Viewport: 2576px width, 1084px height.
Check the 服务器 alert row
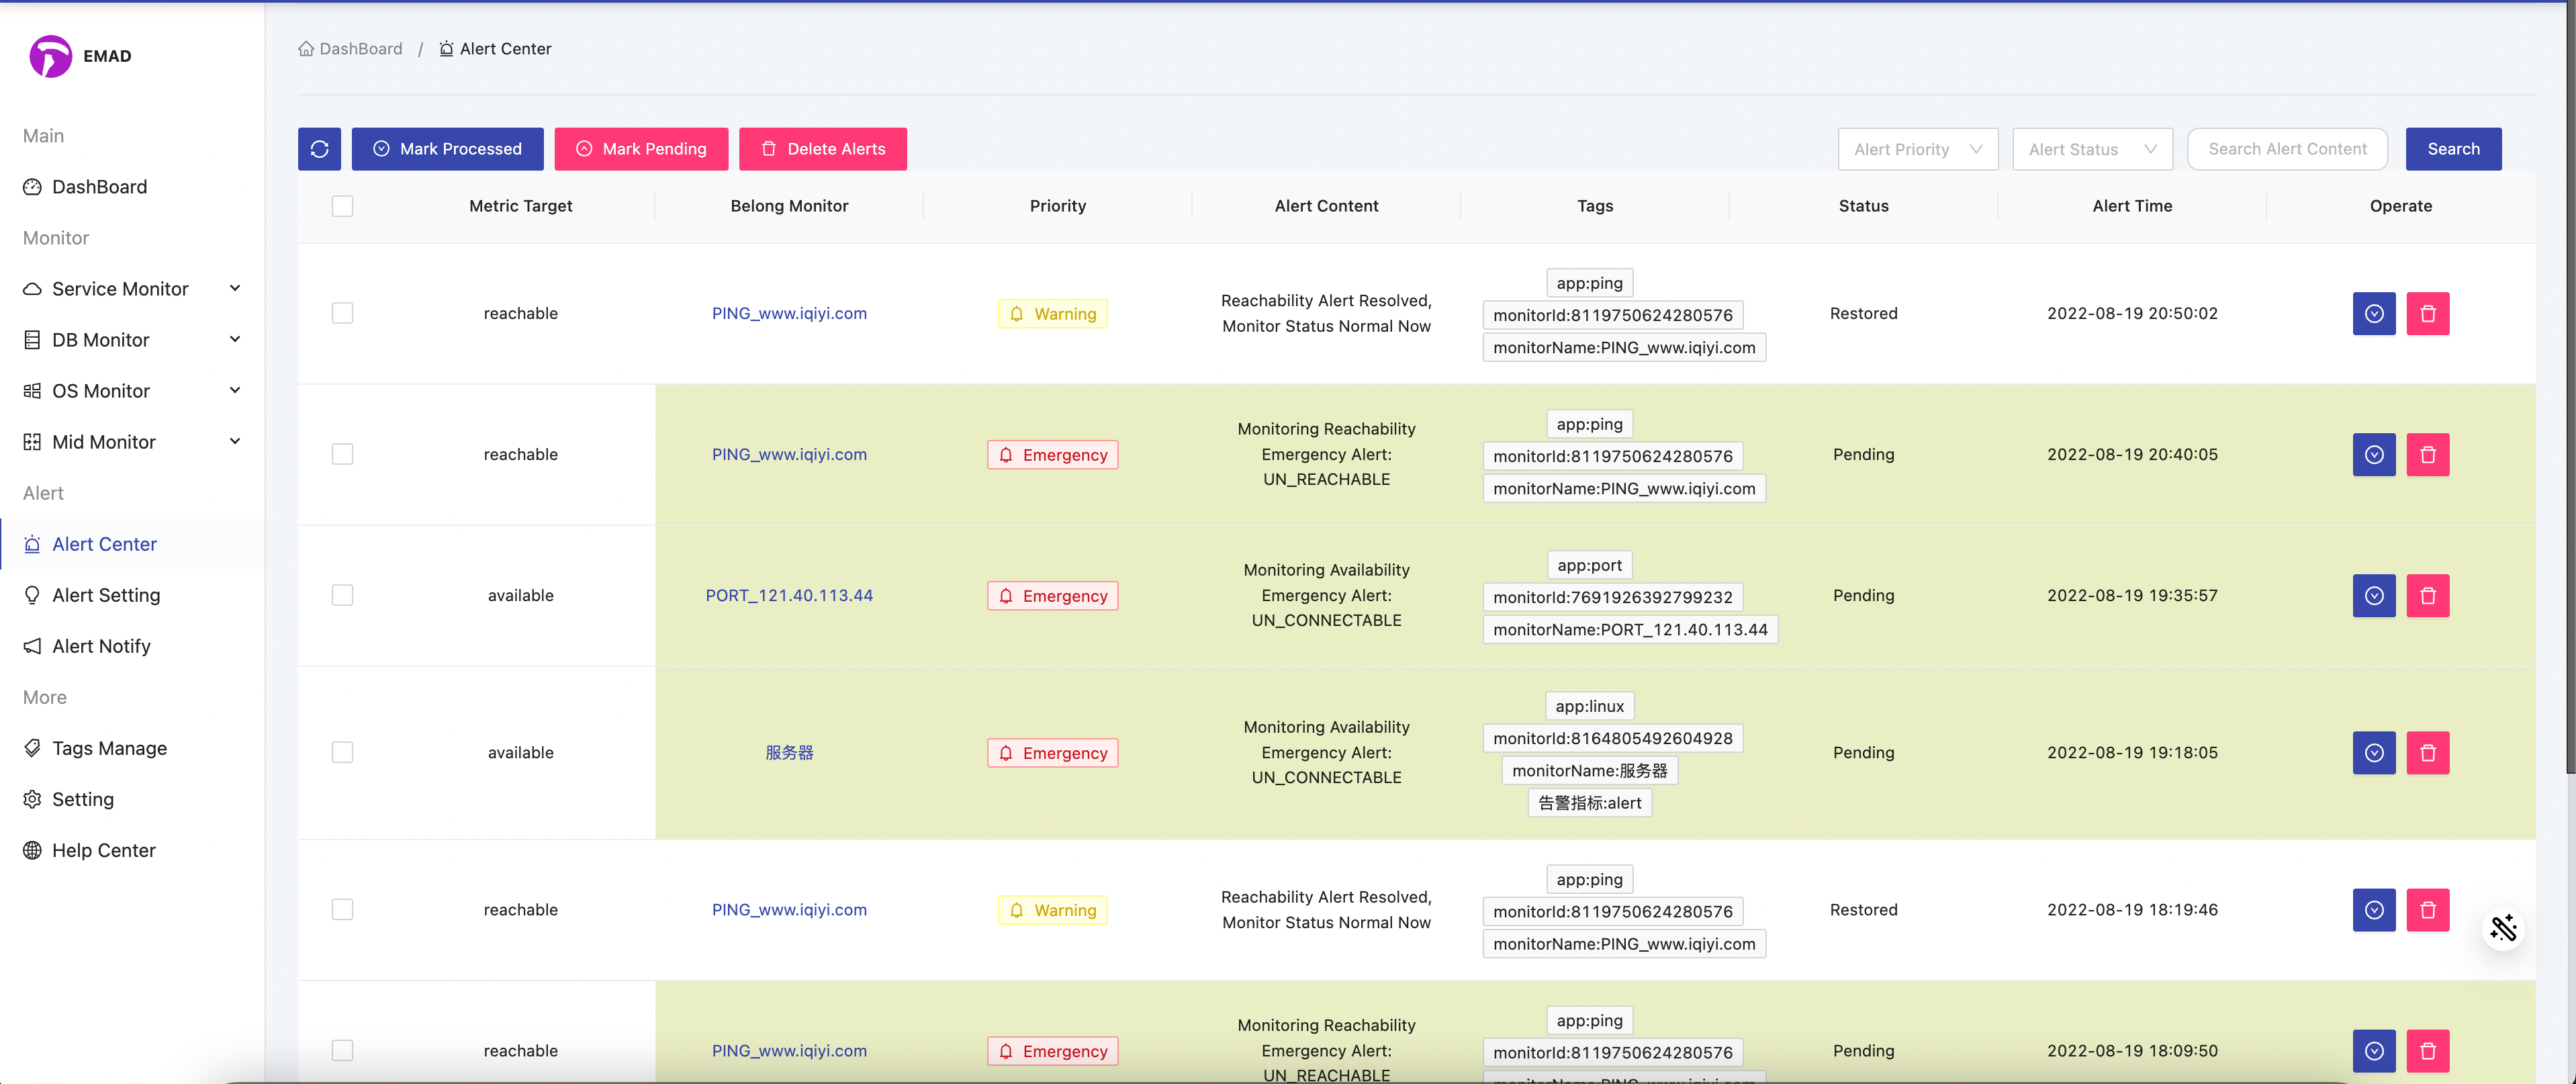(x=342, y=752)
